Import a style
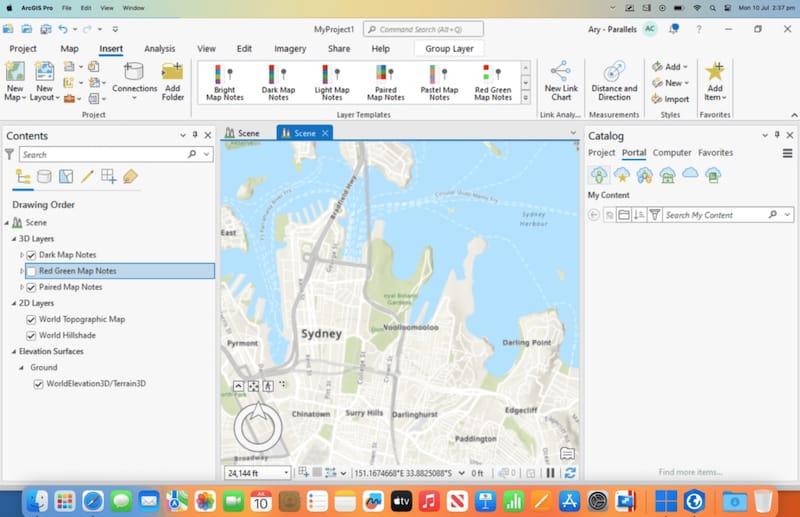Image resolution: width=800 pixels, height=517 pixels. coord(670,99)
